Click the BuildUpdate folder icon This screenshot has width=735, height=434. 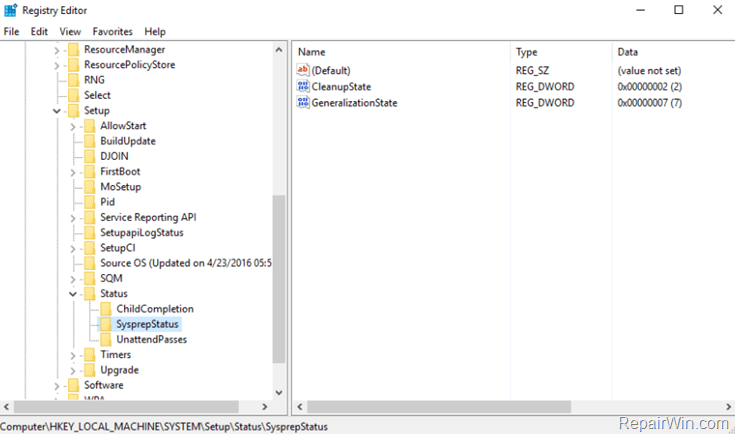coord(90,141)
